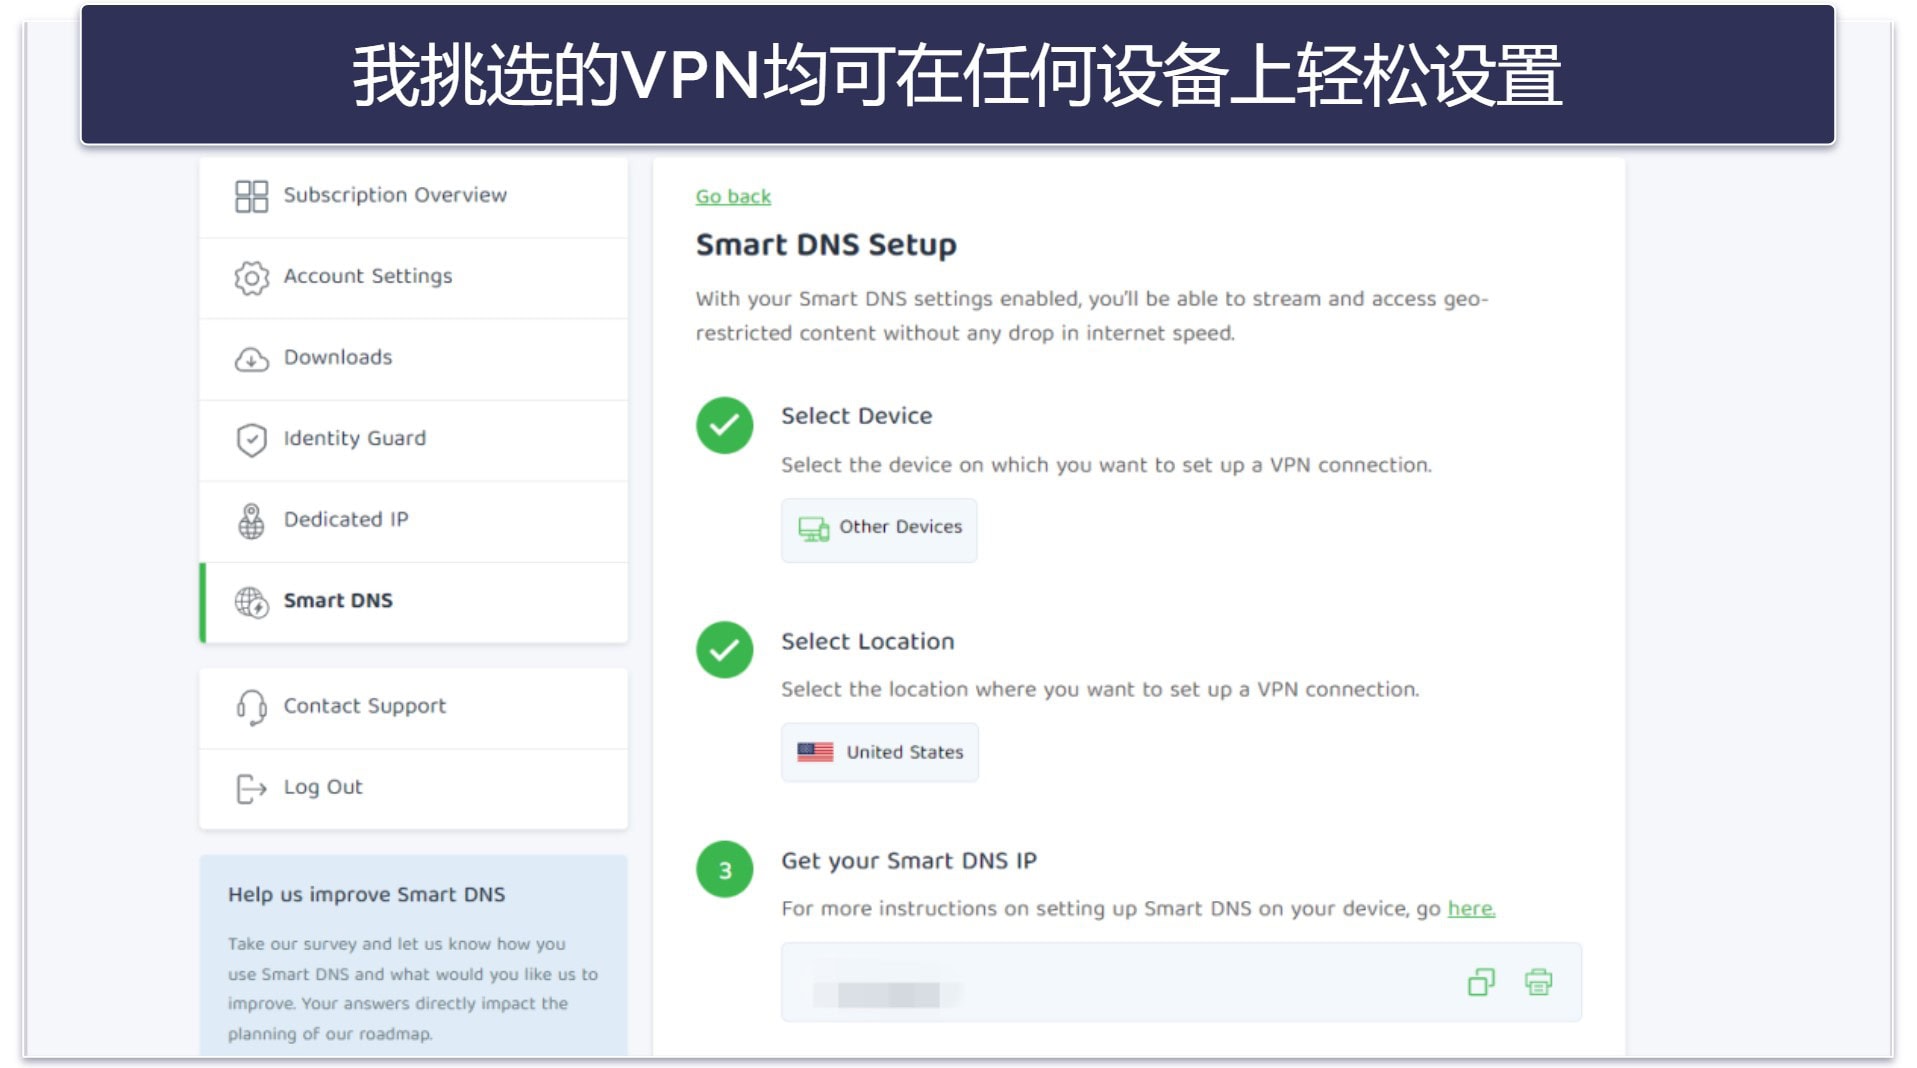The width and height of the screenshot is (1917, 1068).
Task: Select the Smart DNS menu item
Action: [x=413, y=602]
